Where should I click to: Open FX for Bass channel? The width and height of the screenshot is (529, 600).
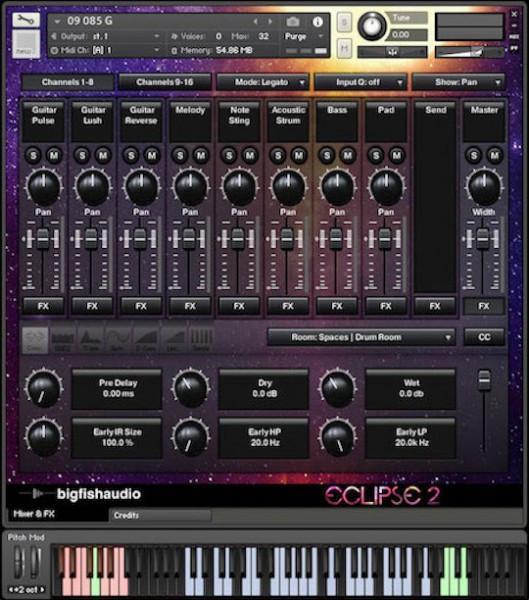click(x=337, y=306)
